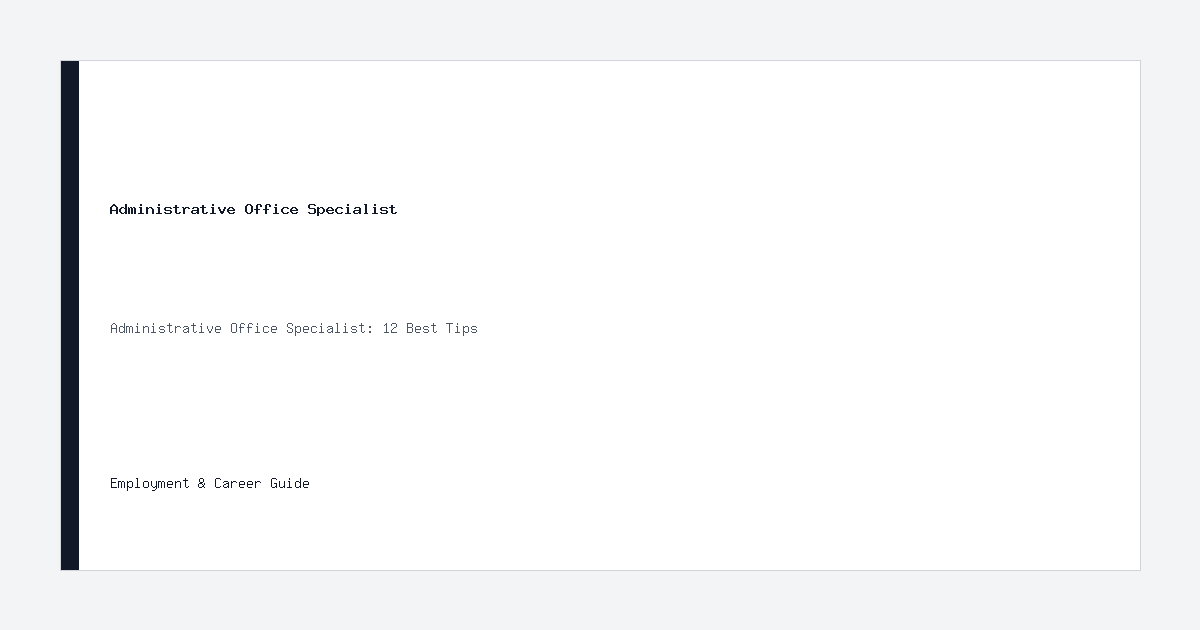Click 'Specialist:' in the gray subtitle
Screen dimensions: 1200x630
pyautogui.click(x=330, y=328)
